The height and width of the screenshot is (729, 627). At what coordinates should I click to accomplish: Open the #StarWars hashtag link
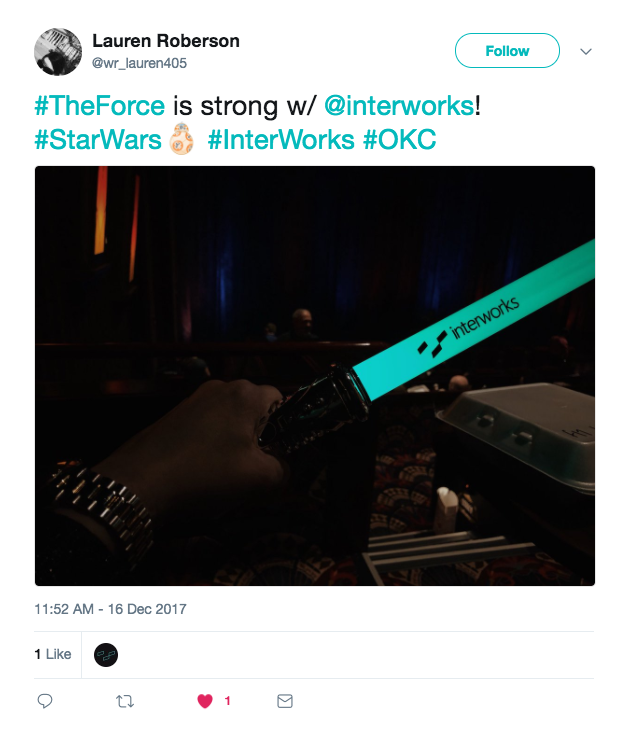[x=97, y=139]
